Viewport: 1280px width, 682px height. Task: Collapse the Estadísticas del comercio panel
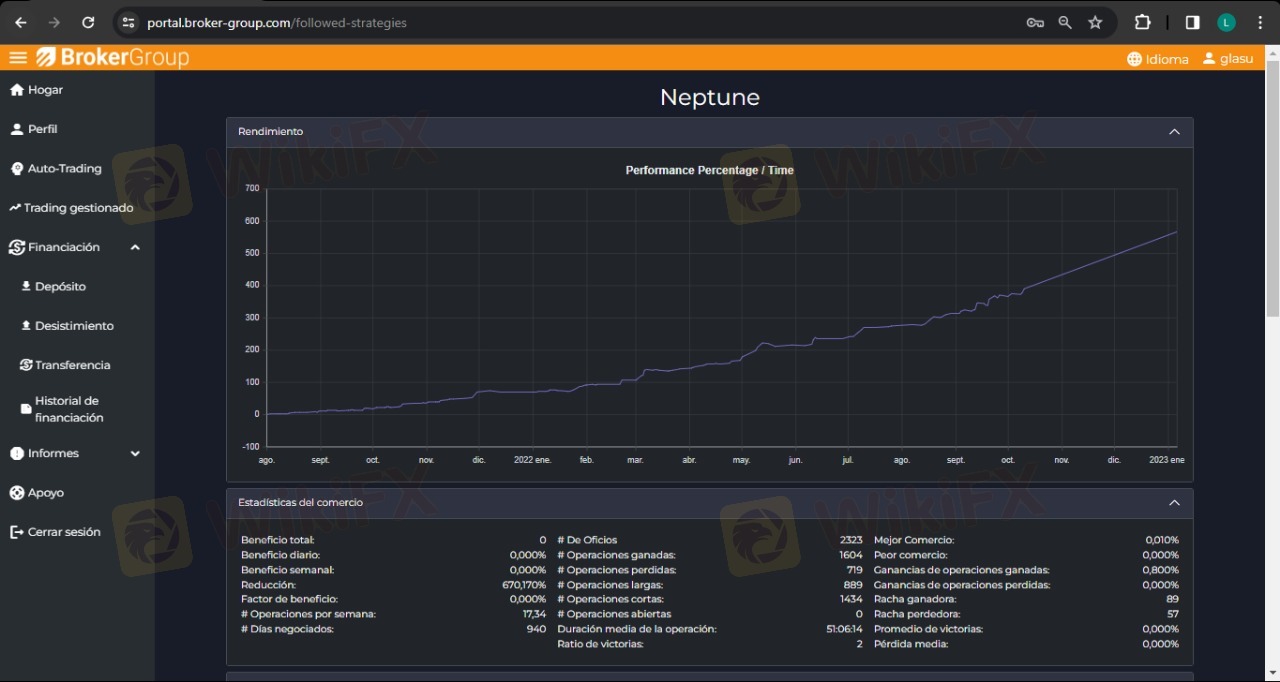pyautogui.click(x=1174, y=503)
